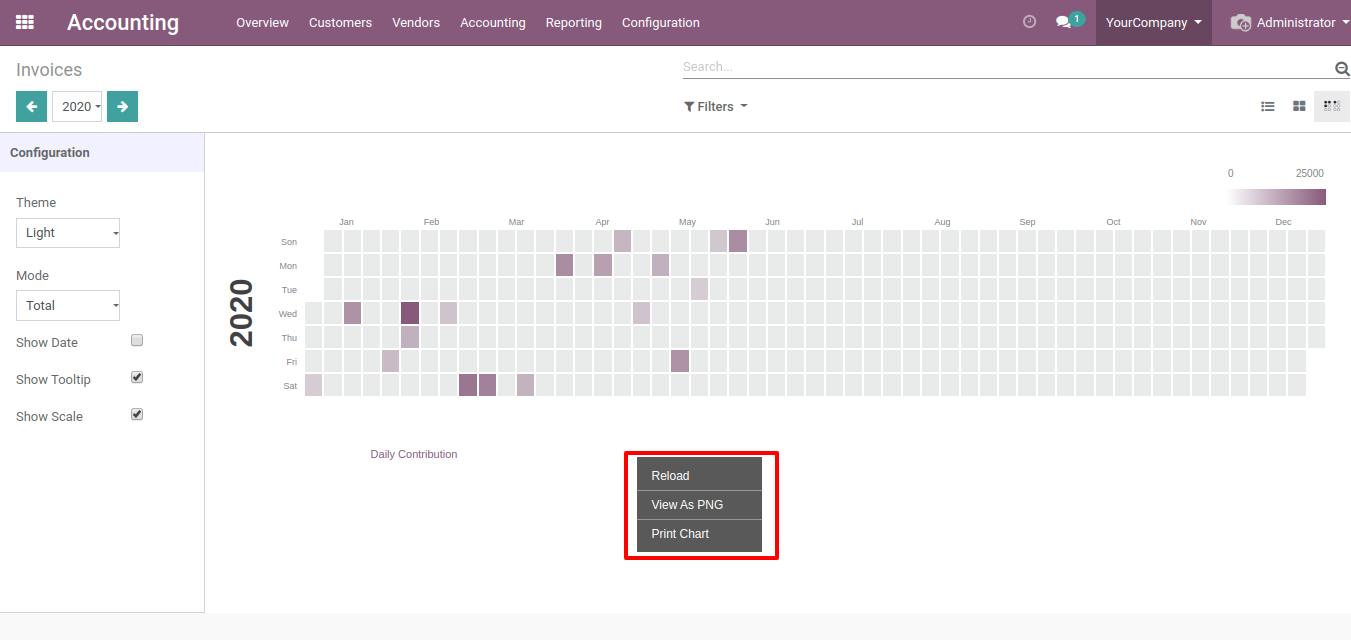Open the apps grid menu icon
Viewport: 1351px width, 640px height.
tap(25, 22)
